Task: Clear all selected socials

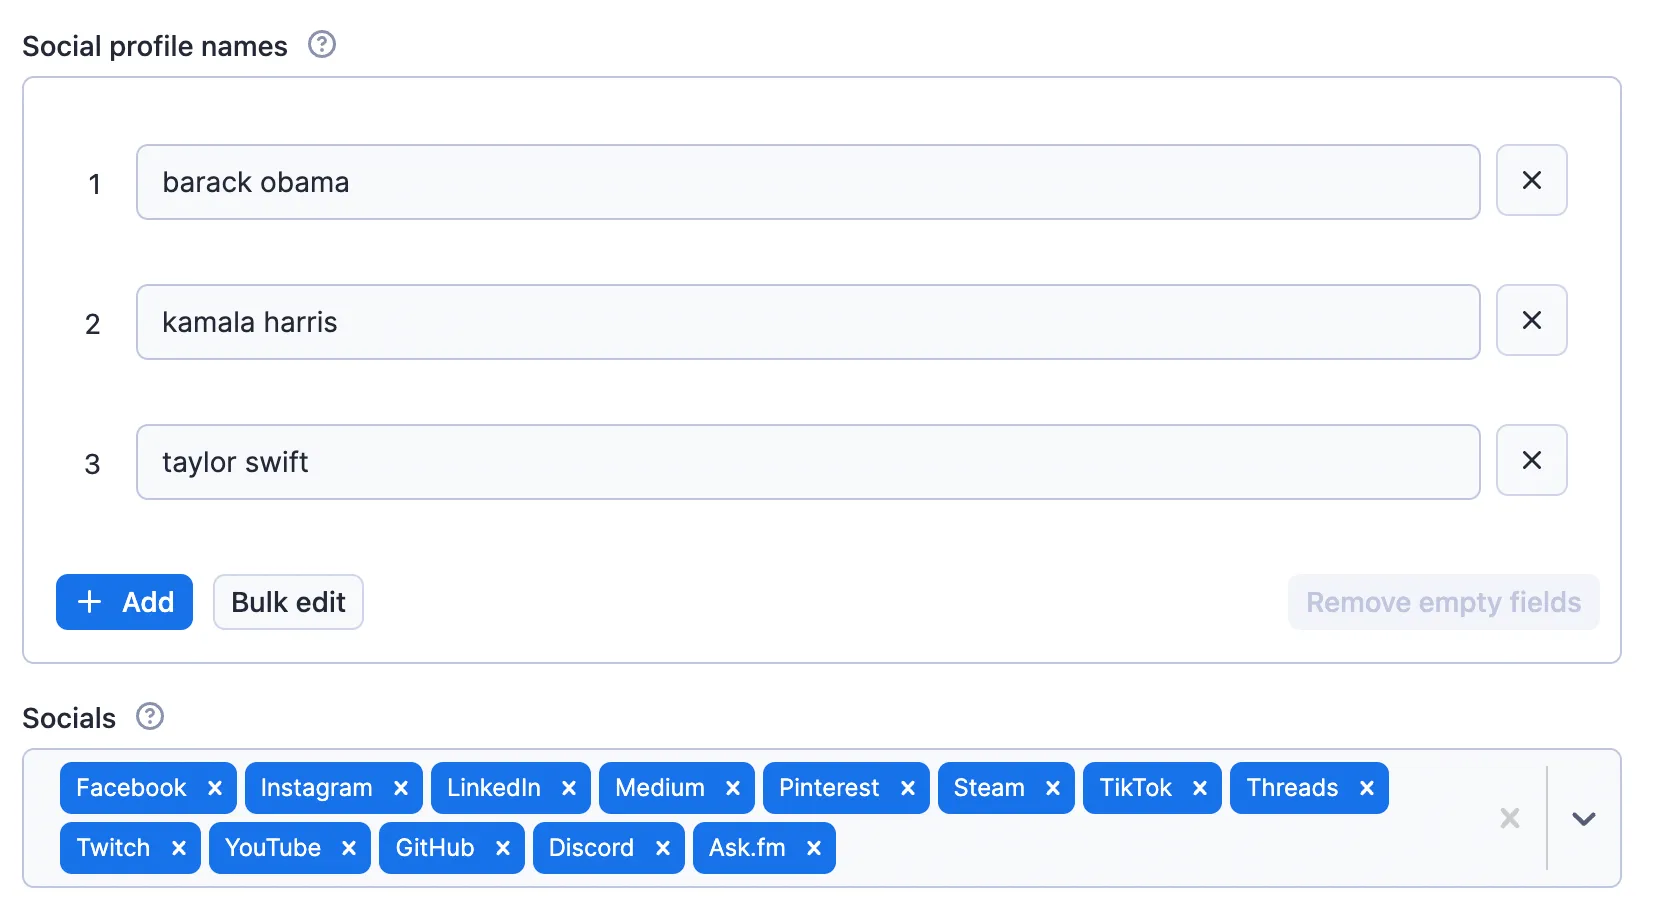Action: click(1510, 818)
